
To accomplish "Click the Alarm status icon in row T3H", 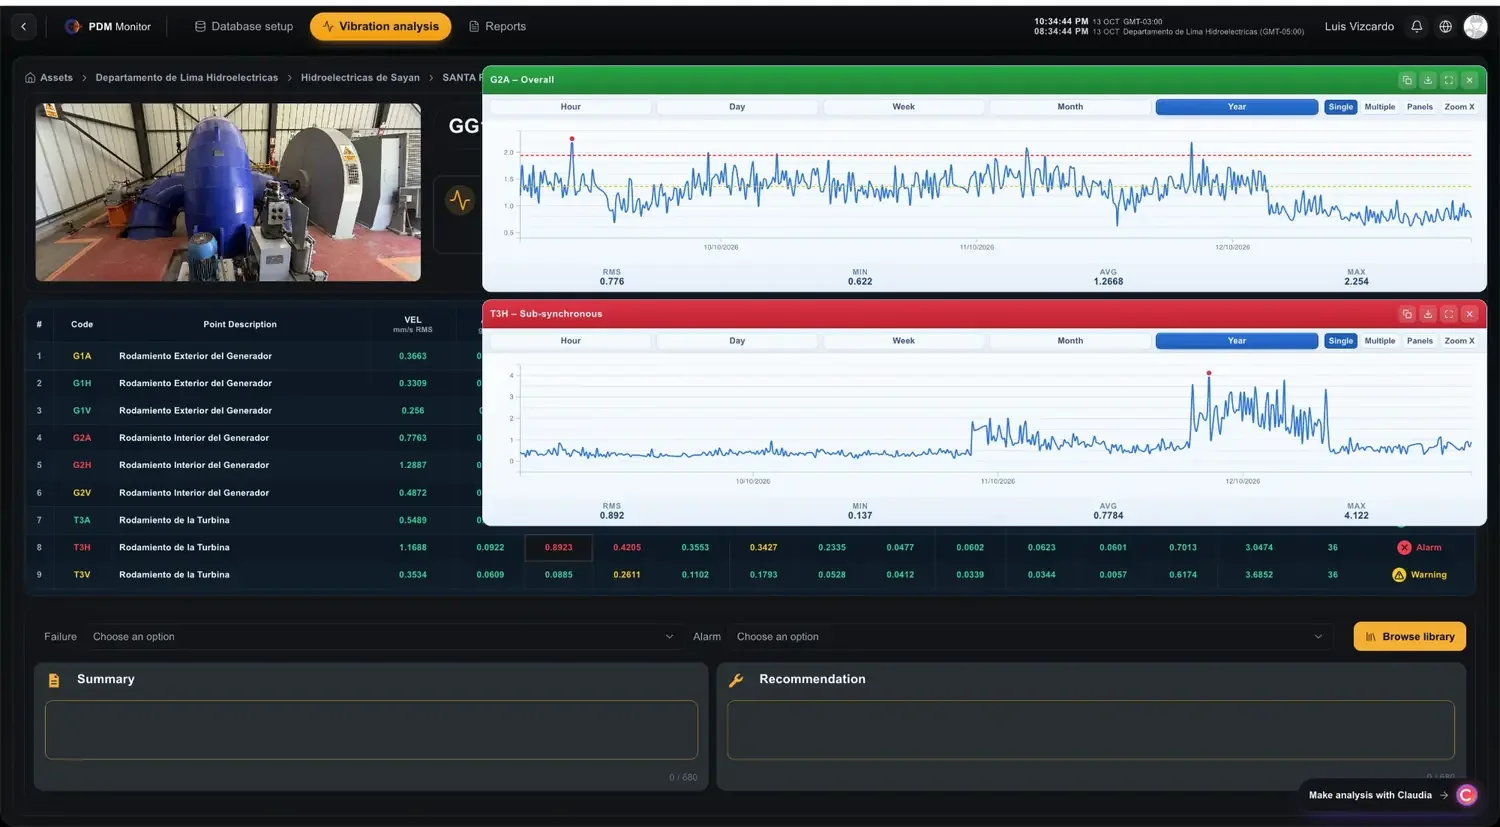I will (x=1404, y=548).
